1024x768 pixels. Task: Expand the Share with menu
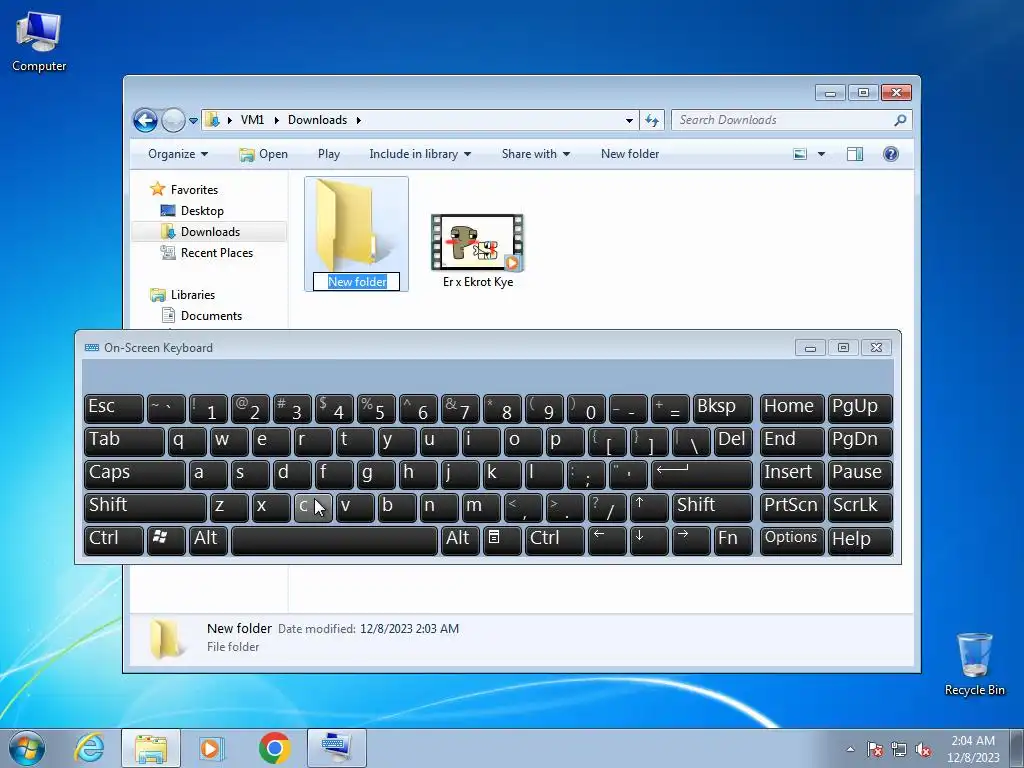click(x=536, y=154)
